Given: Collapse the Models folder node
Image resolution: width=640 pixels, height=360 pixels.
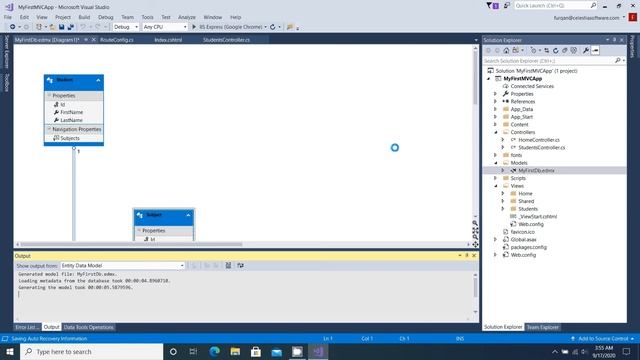Looking at the screenshot, I should point(496,163).
